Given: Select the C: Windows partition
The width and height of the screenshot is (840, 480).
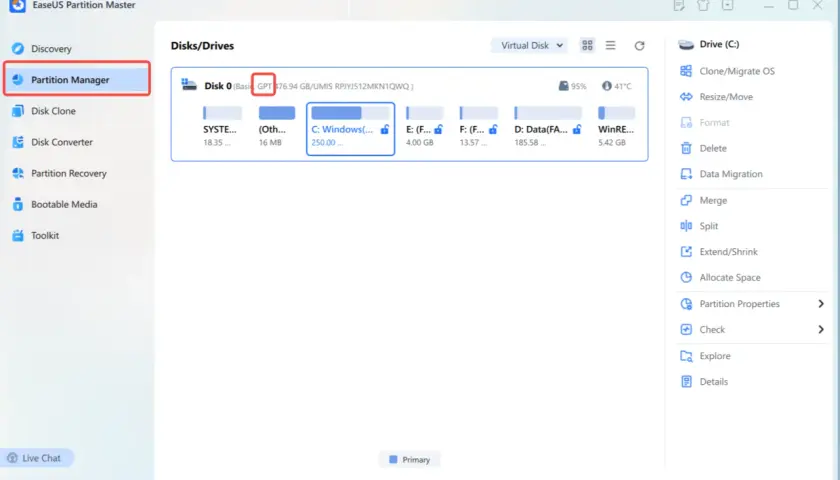Looking at the screenshot, I should point(350,129).
